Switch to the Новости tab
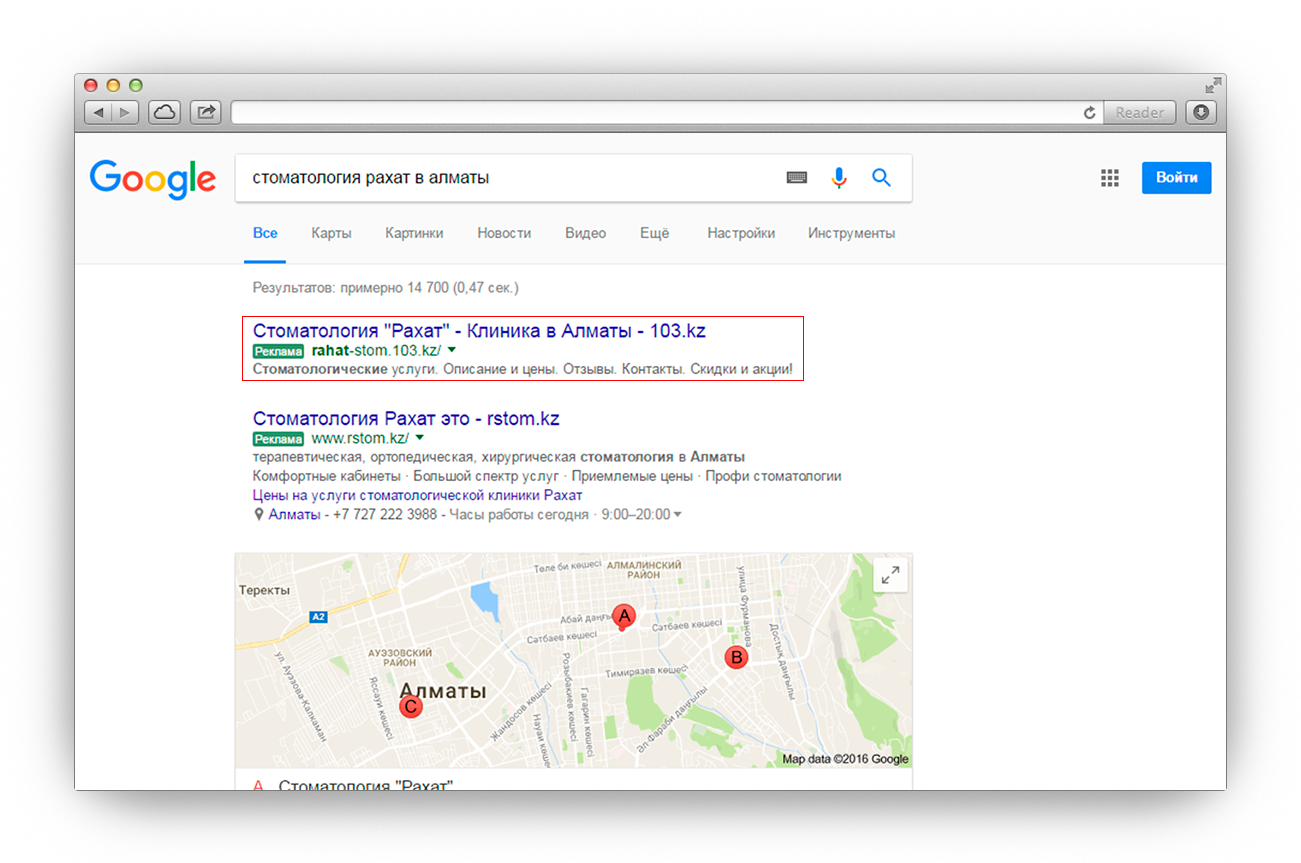Image resolution: width=1301 pixels, height=863 pixels. click(504, 233)
